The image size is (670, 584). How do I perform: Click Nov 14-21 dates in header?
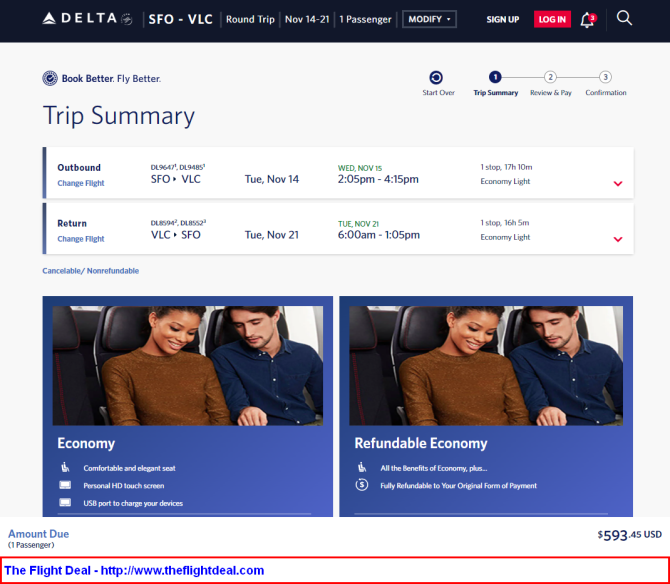point(307,20)
